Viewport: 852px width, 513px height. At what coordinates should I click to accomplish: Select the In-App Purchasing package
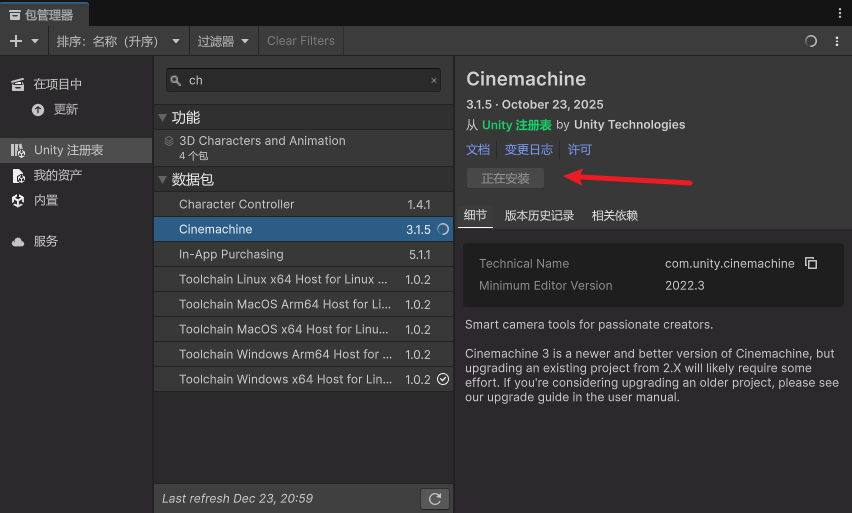coord(303,254)
